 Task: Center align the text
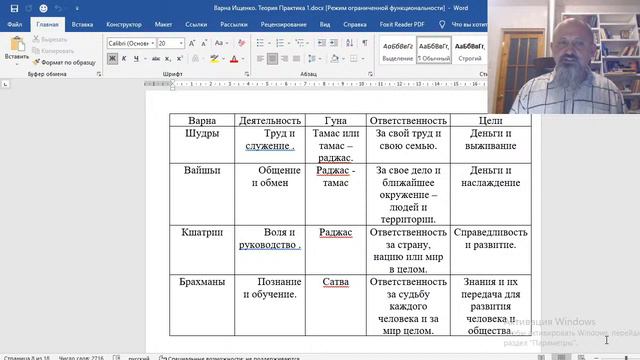pos(272,59)
